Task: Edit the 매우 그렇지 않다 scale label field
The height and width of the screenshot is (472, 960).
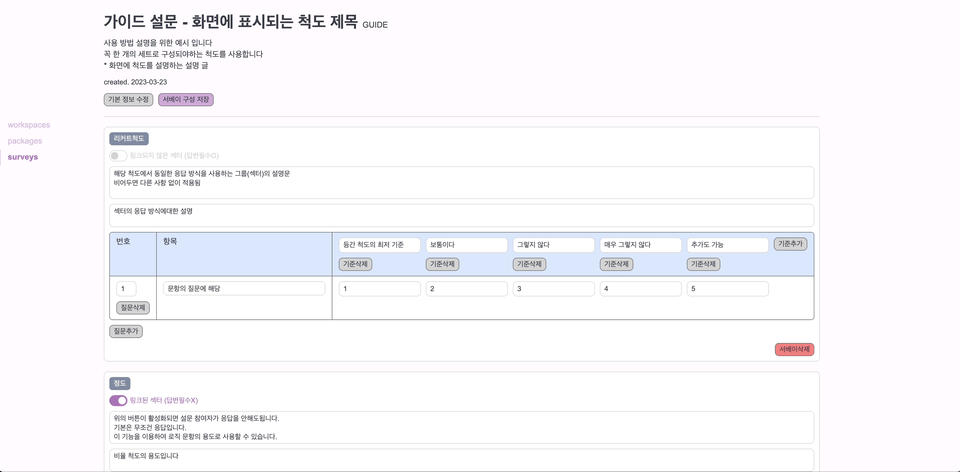Action: tap(640, 245)
